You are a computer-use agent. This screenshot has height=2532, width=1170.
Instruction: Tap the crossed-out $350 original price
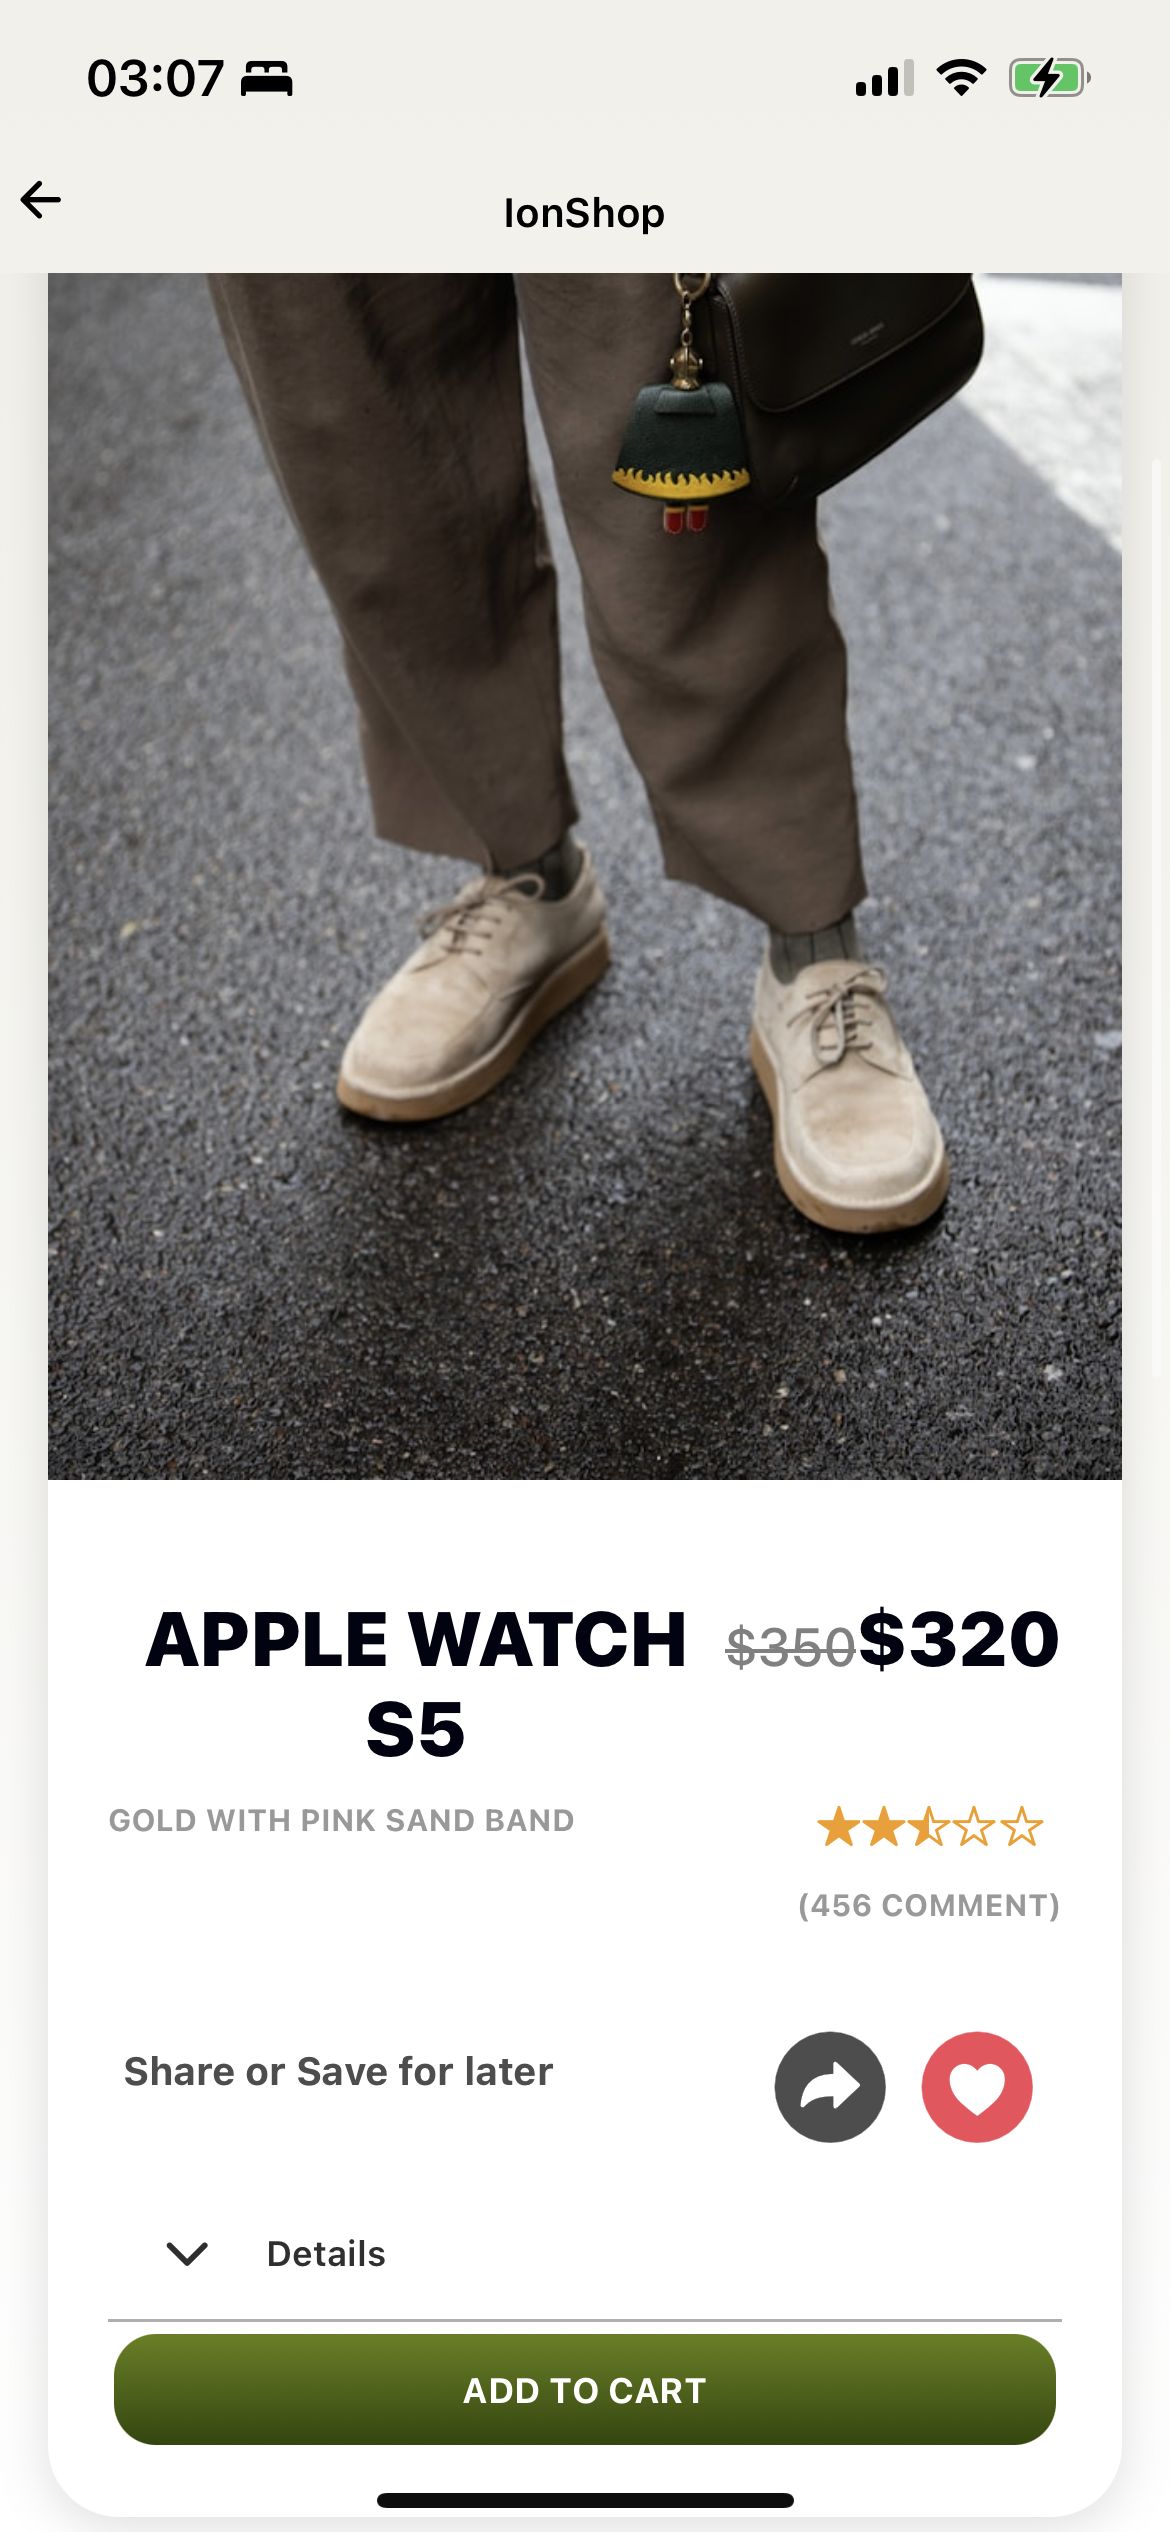[791, 1647]
